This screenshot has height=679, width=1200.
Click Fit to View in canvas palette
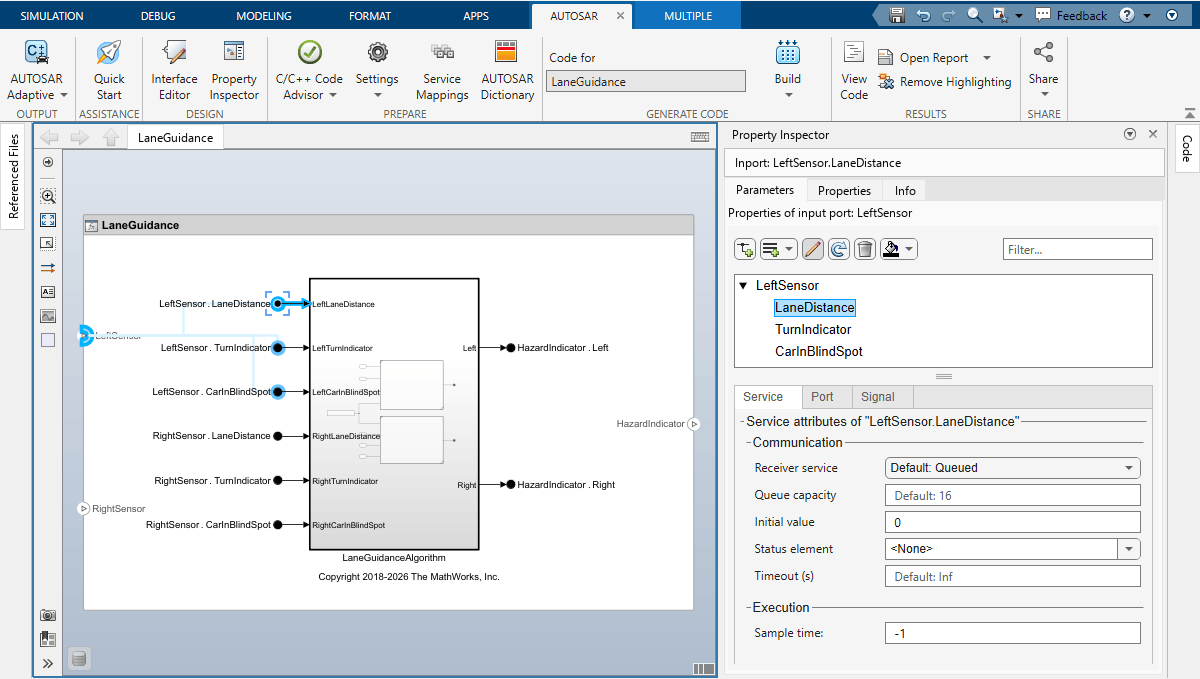(x=48, y=220)
